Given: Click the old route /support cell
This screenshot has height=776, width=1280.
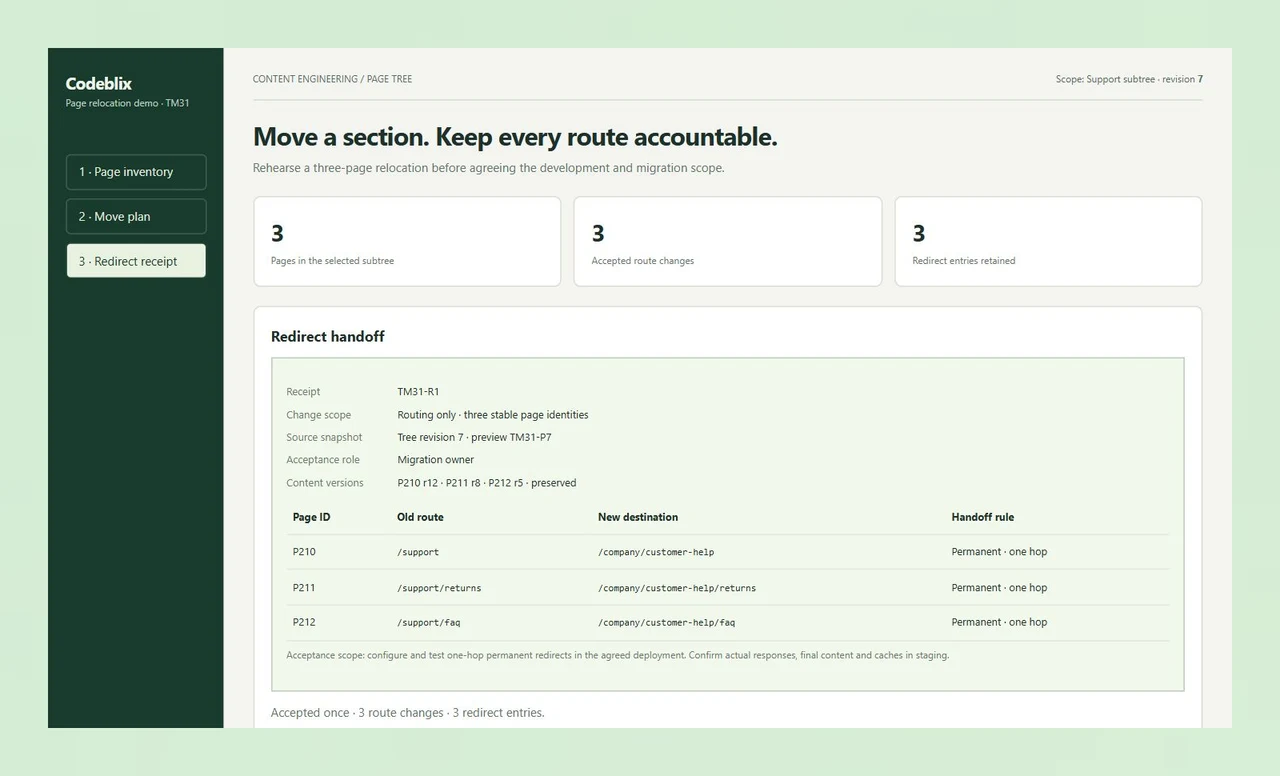Looking at the screenshot, I should coord(418,552).
